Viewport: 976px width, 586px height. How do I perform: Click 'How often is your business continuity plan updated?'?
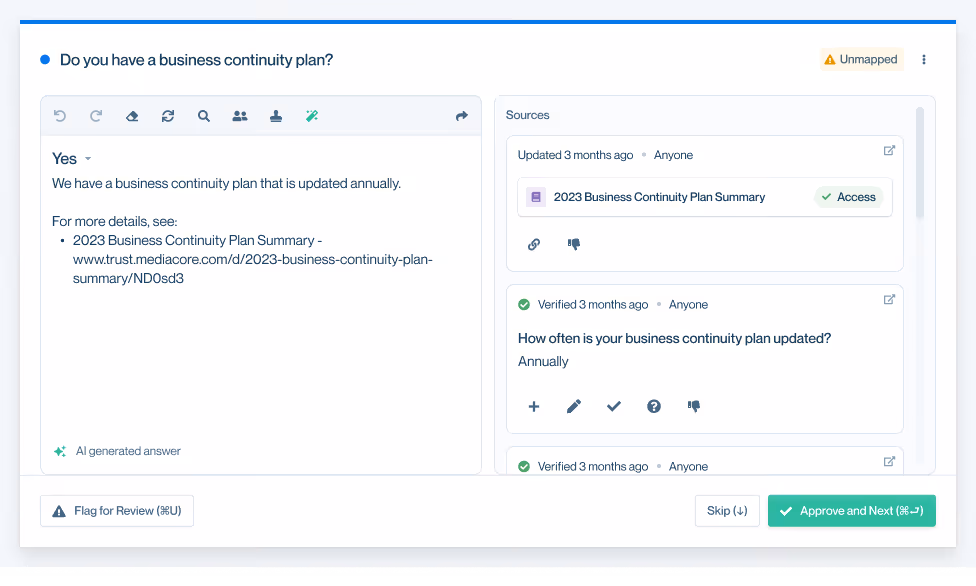click(674, 338)
